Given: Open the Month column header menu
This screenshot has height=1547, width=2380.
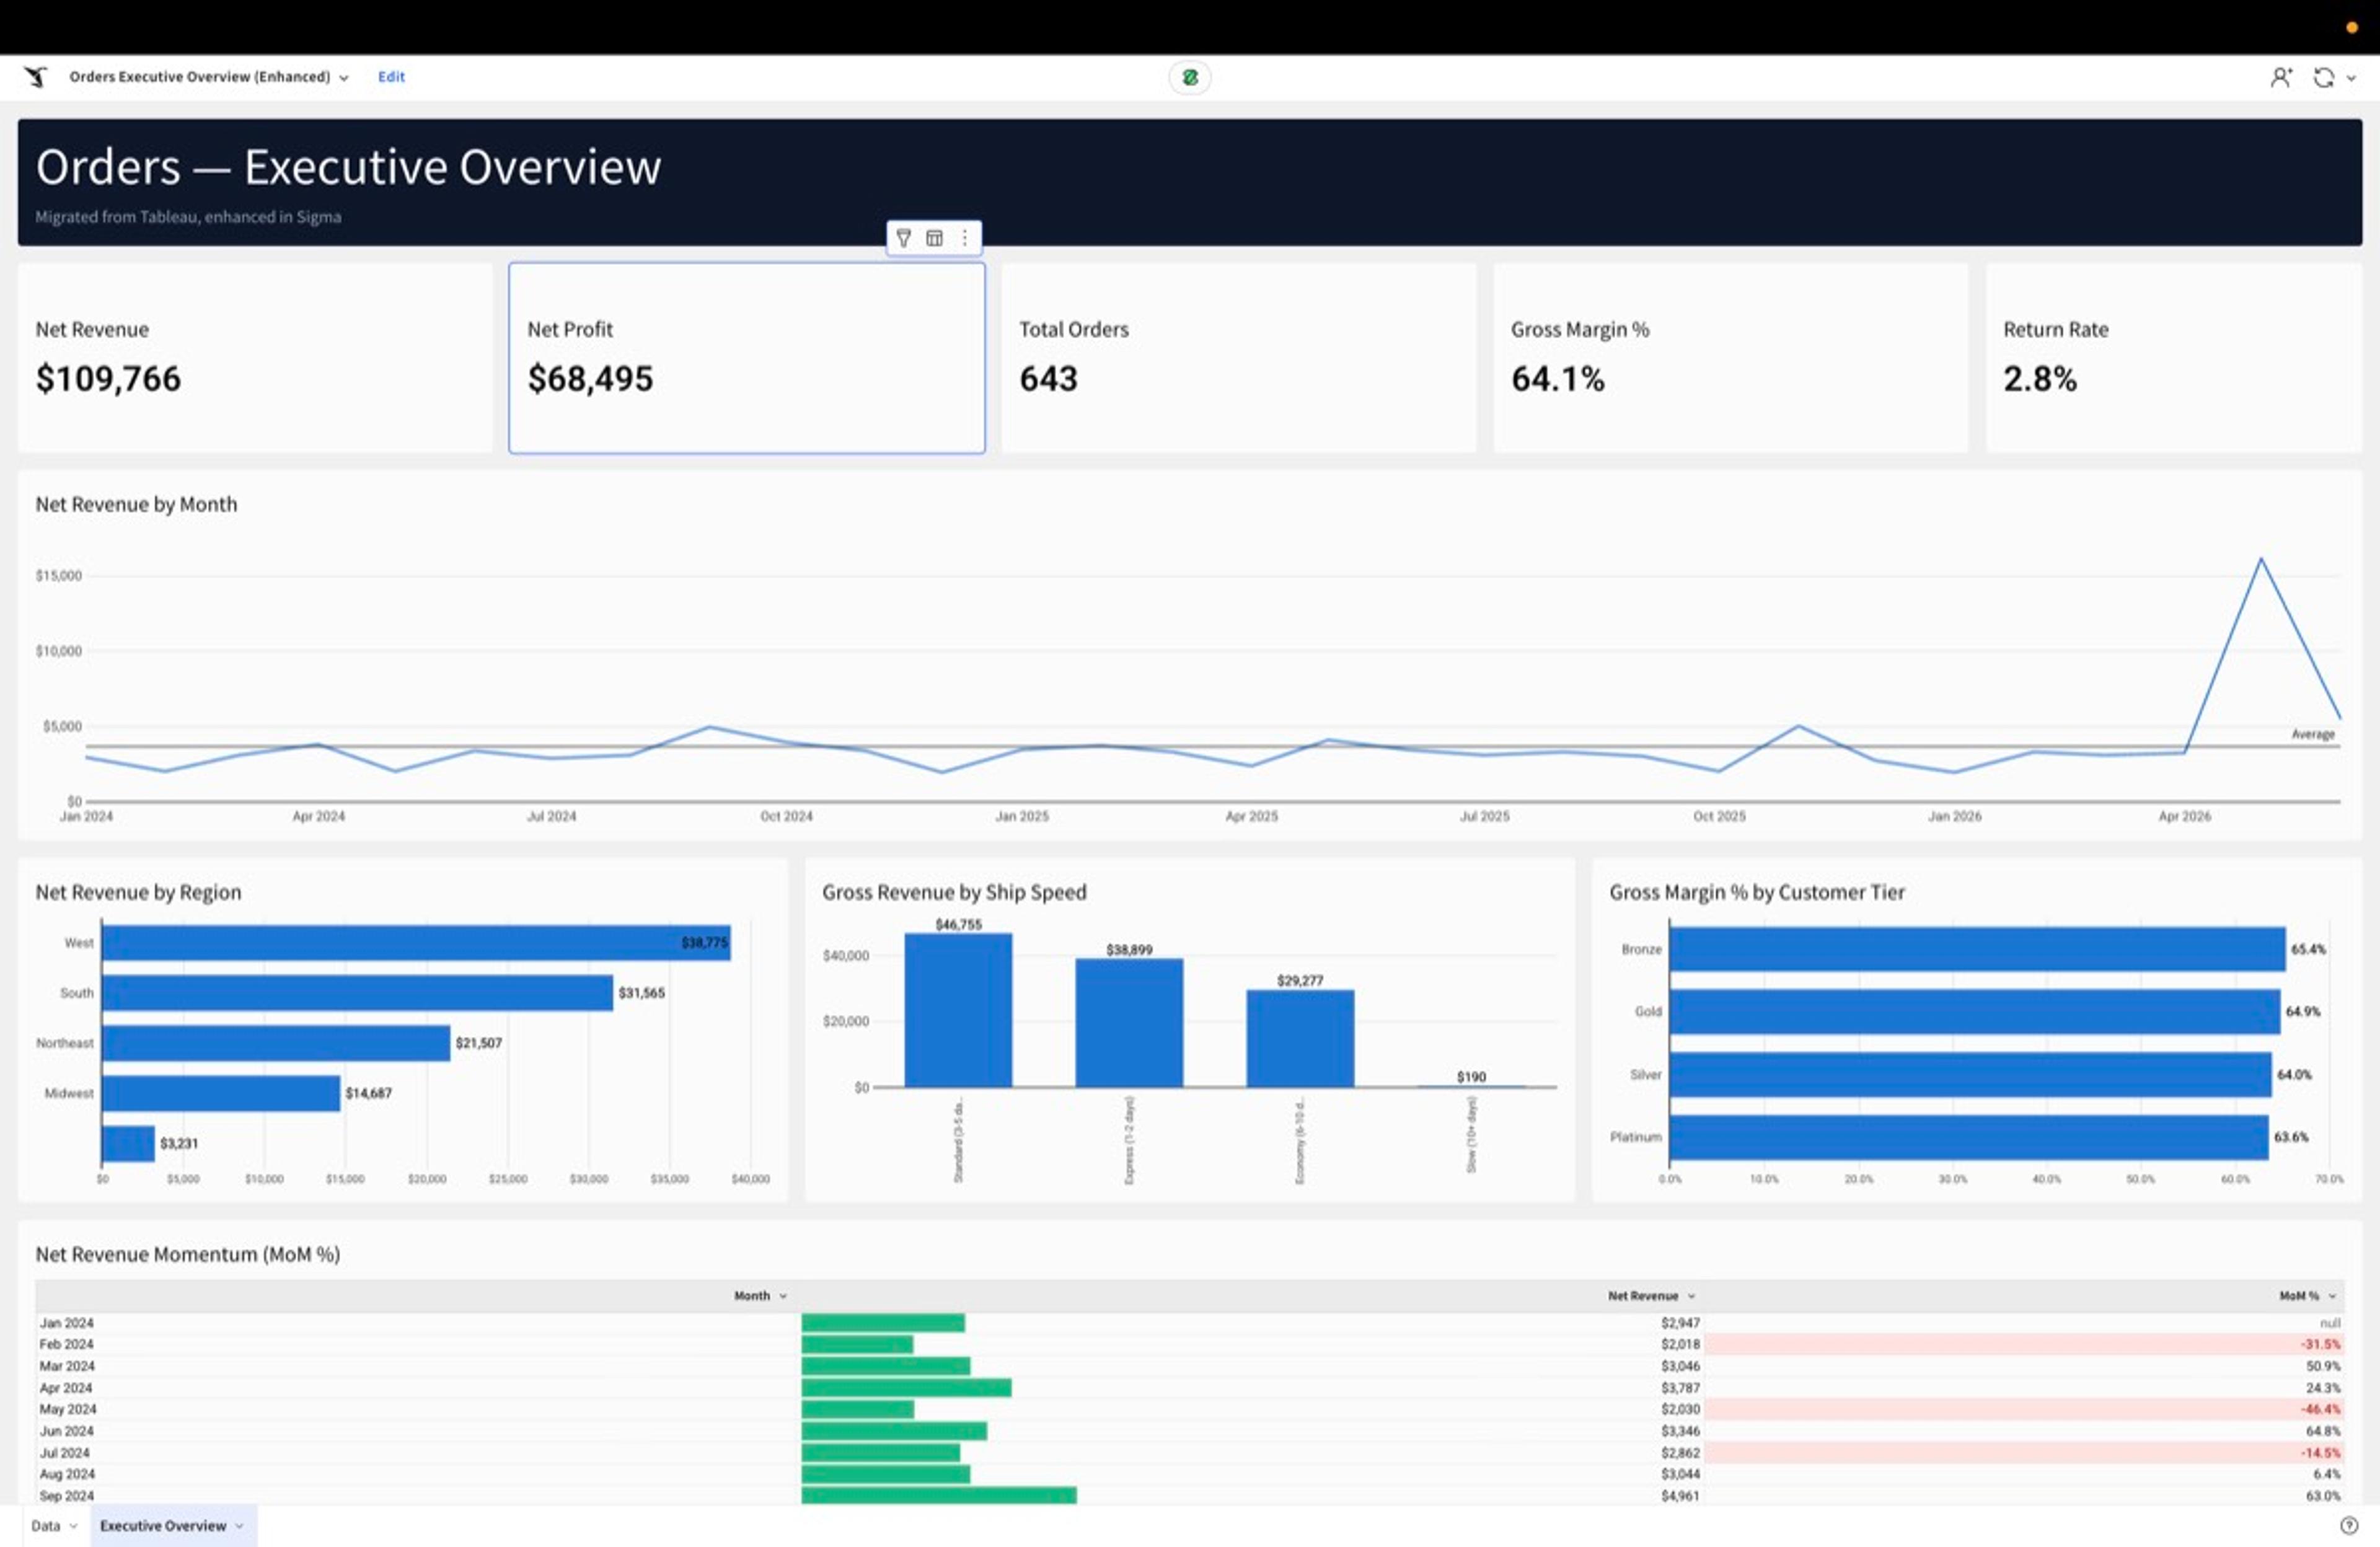Looking at the screenshot, I should tap(783, 1296).
